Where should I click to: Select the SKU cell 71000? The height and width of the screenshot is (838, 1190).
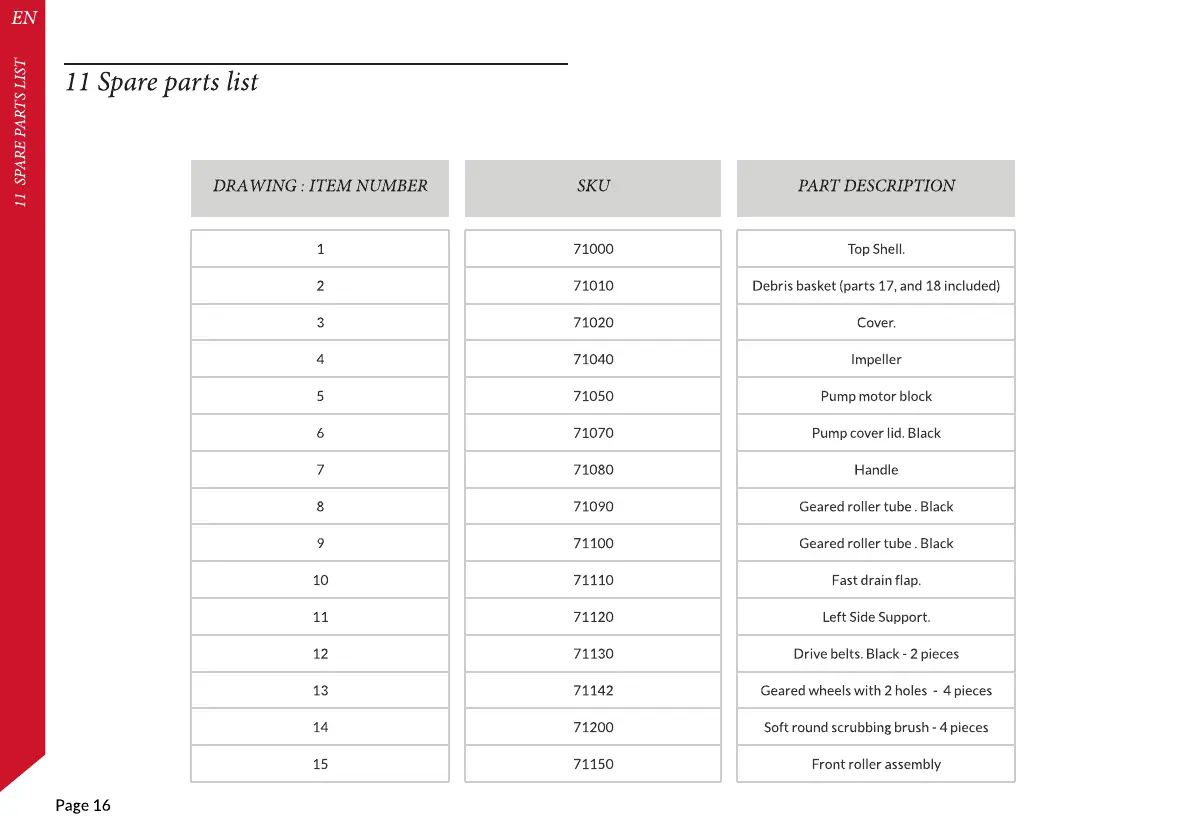[593, 249]
